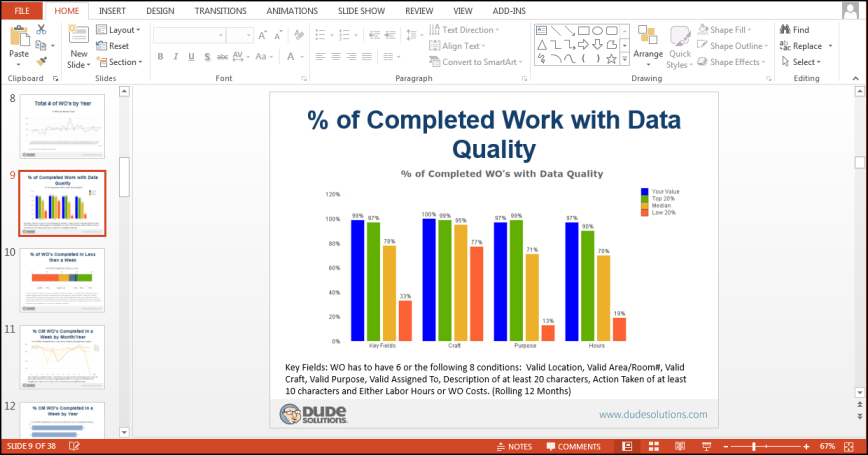868x455 pixels.
Task: Toggle Underline formatting
Action: (x=192, y=56)
